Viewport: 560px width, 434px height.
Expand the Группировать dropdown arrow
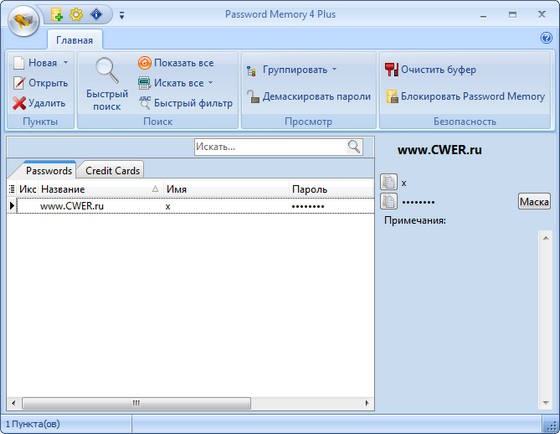pos(334,69)
